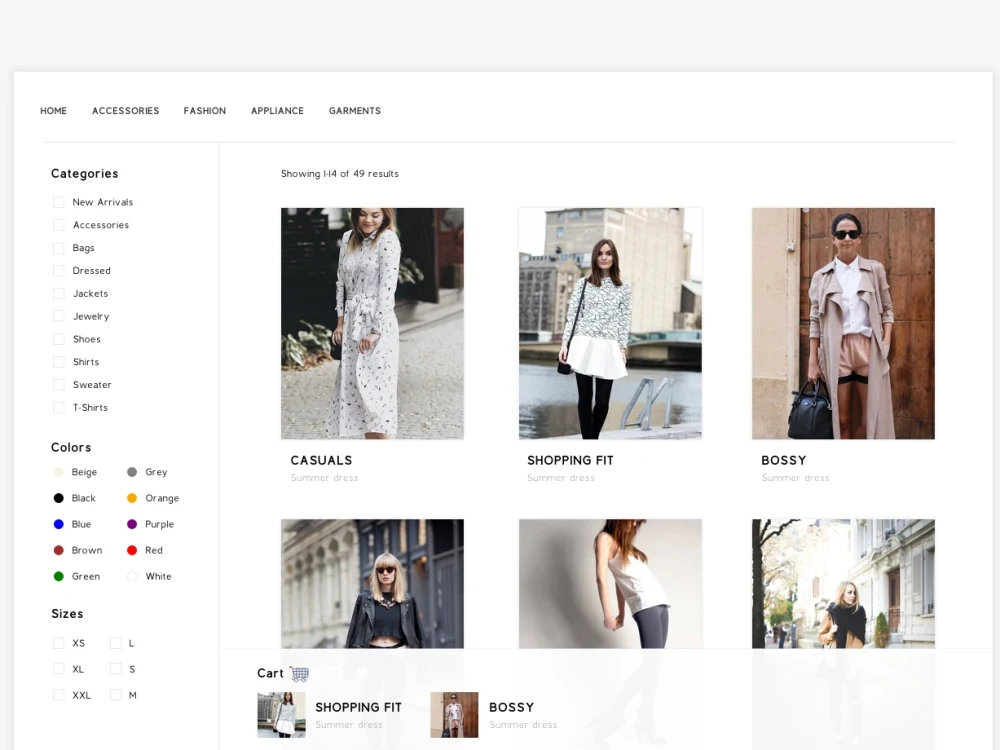Image resolution: width=1000 pixels, height=750 pixels.
Task: Click BOSSY title in the cart
Action: coord(511,707)
